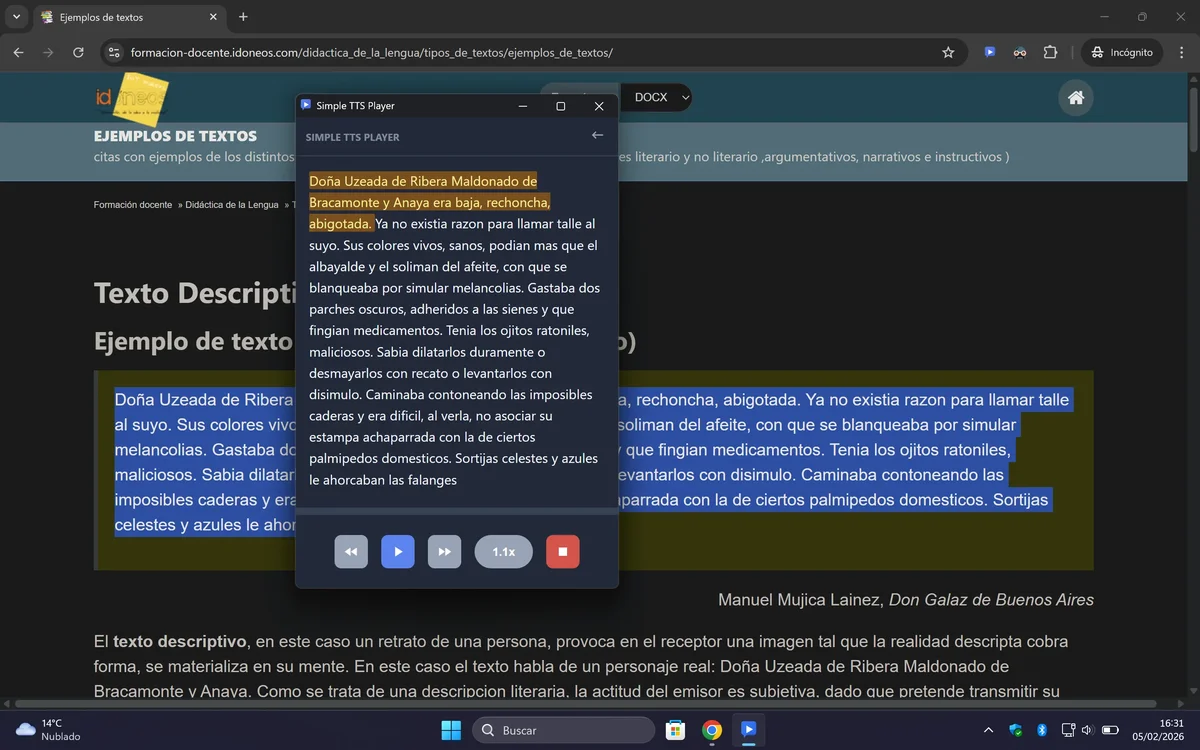Skip forward in the TTS player

click(444, 551)
